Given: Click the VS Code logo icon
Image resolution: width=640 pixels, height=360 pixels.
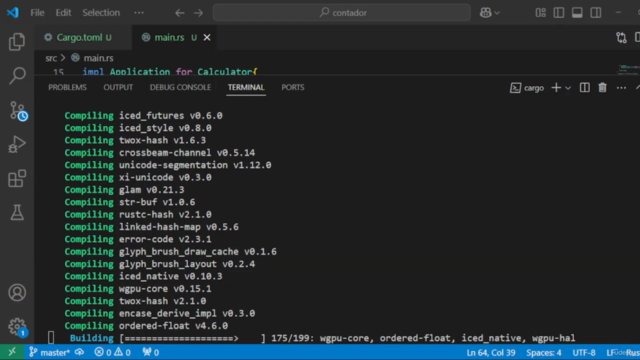Looking at the screenshot, I should pos(13,13).
